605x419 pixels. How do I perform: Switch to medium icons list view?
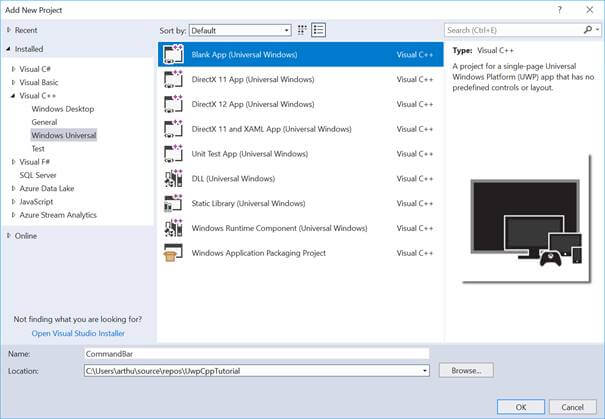point(318,30)
